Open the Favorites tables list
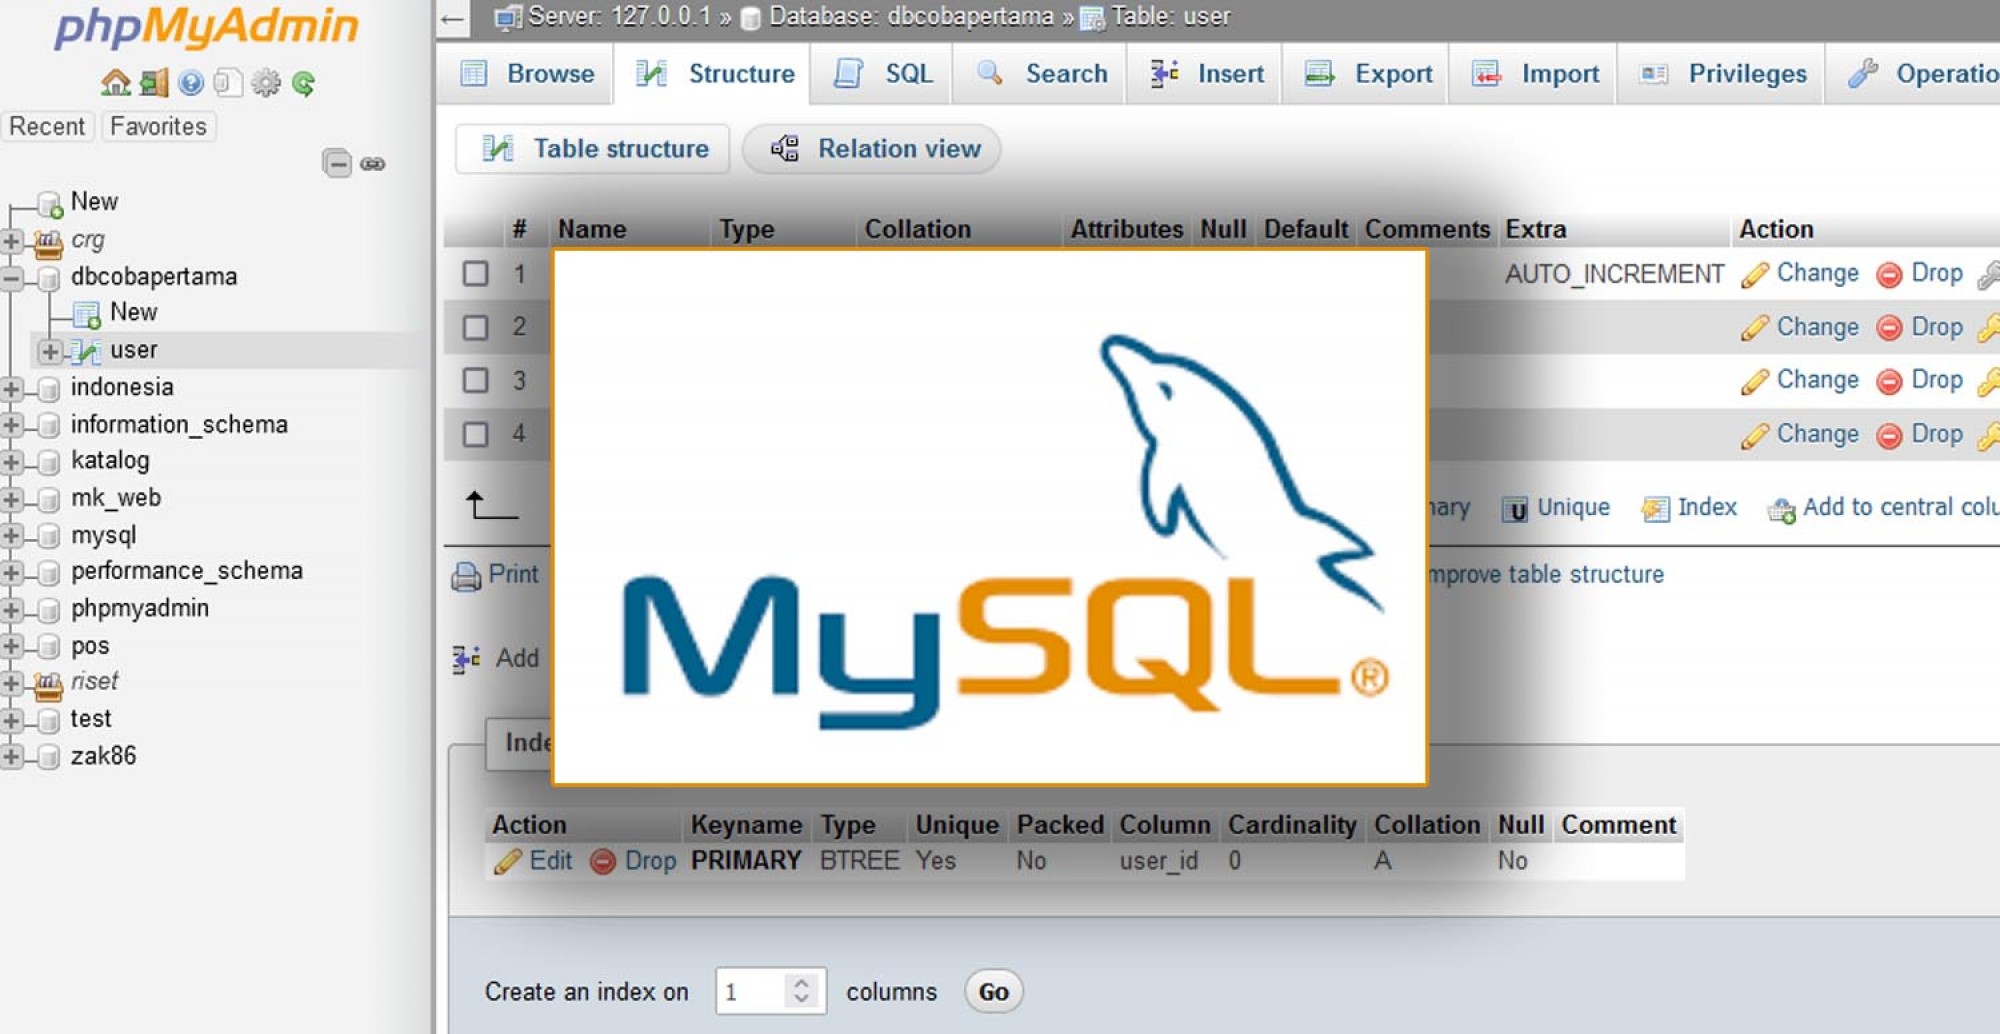 tap(158, 127)
